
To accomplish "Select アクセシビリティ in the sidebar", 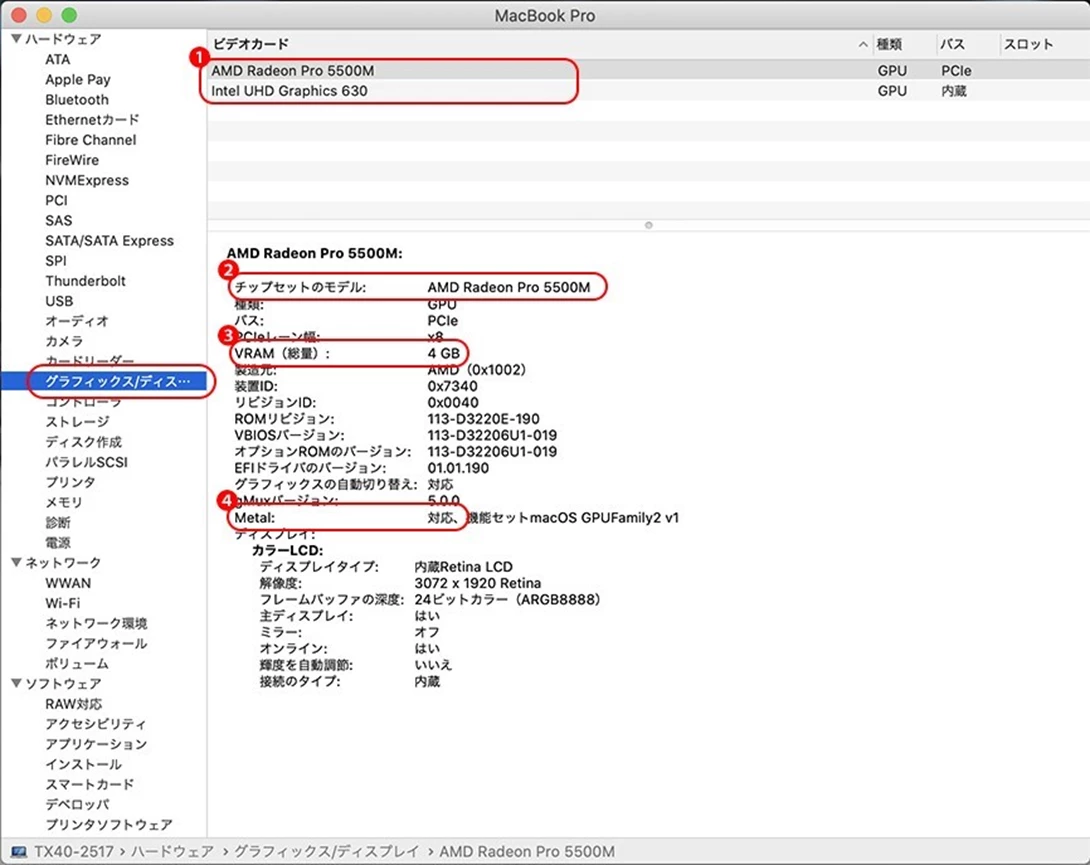I will pos(97,724).
